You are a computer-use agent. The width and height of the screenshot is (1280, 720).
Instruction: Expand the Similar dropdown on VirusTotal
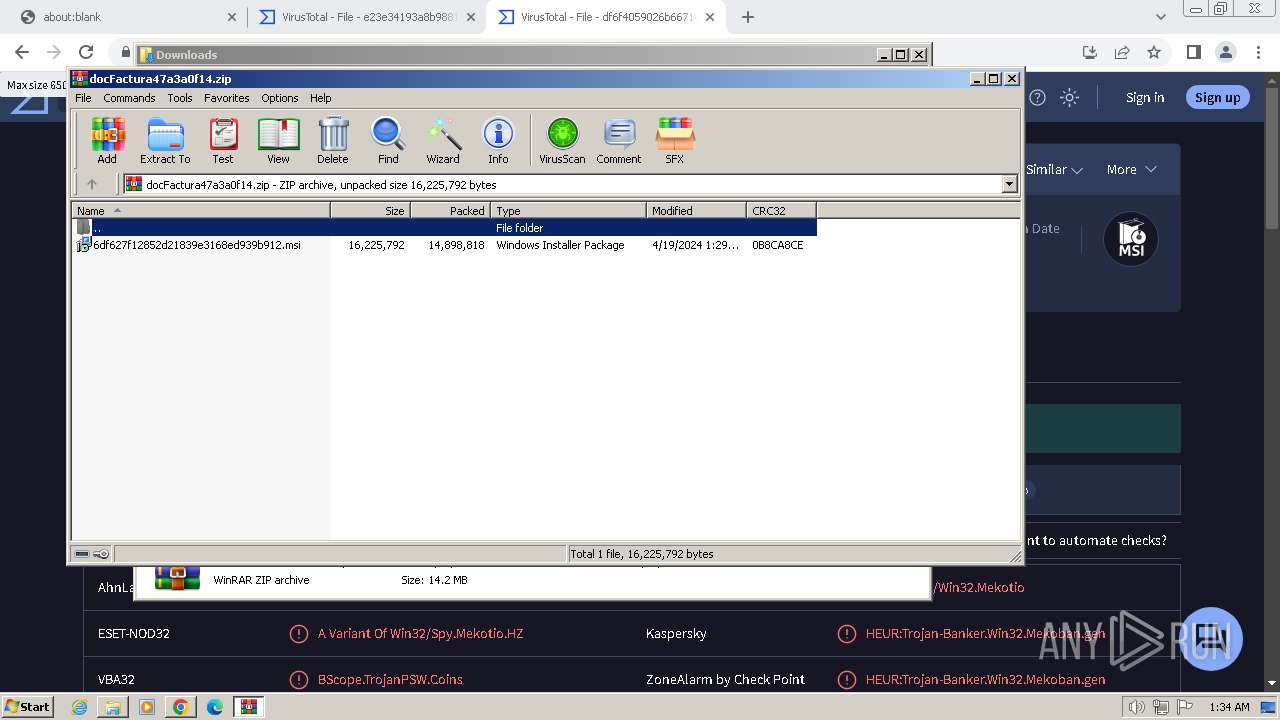coord(1054,170)
